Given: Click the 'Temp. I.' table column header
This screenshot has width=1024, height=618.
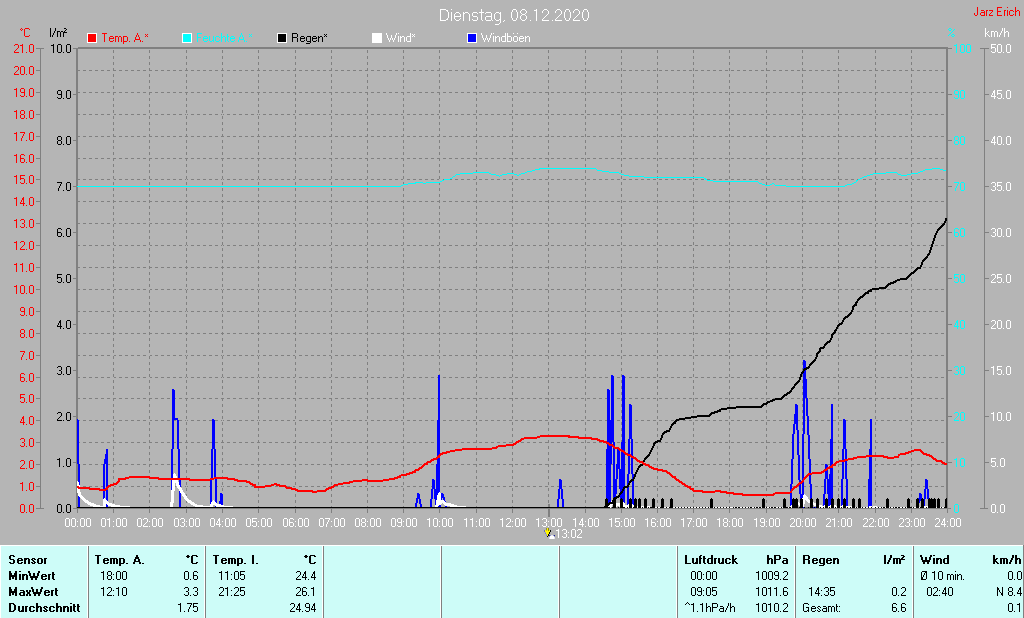Looking at the screenshot, I should (236, 560).
